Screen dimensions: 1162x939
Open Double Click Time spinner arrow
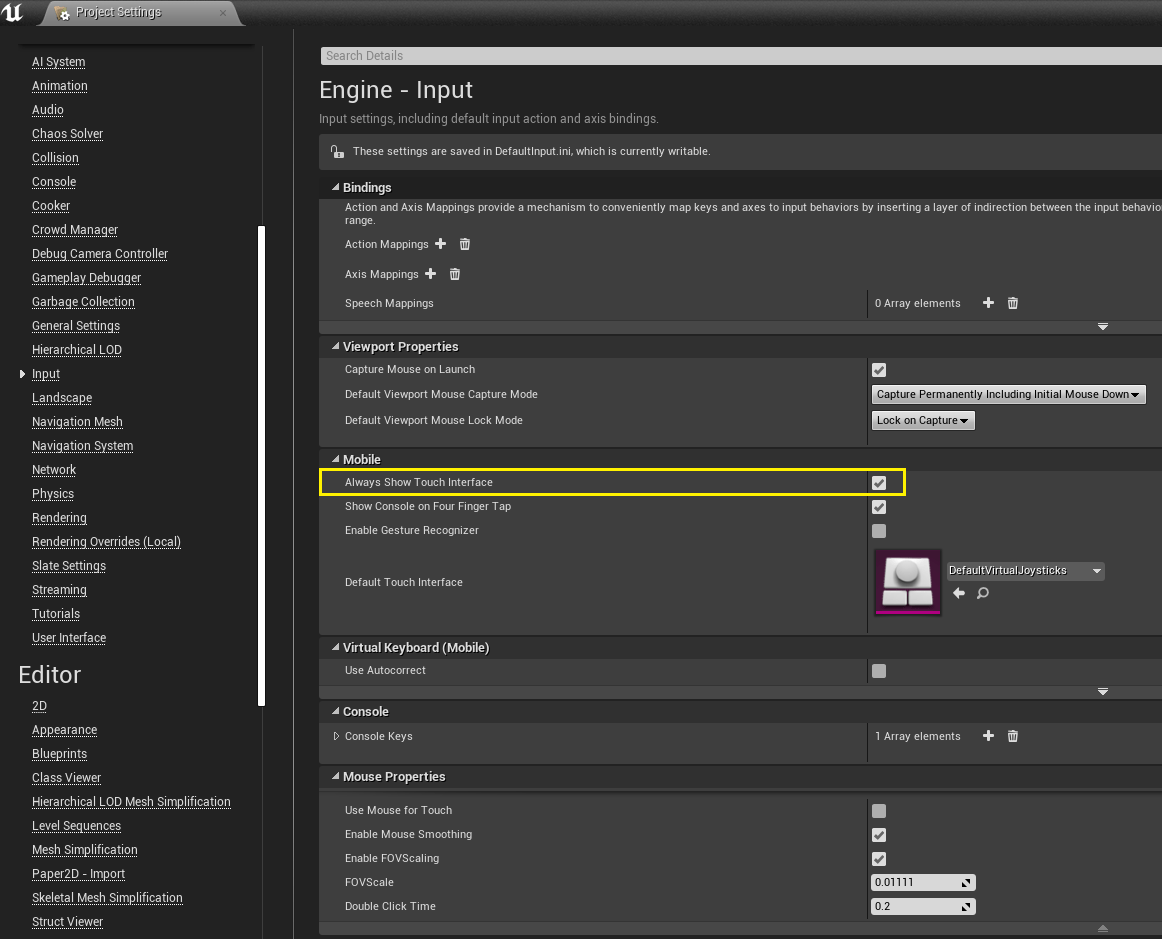point(966,906)
